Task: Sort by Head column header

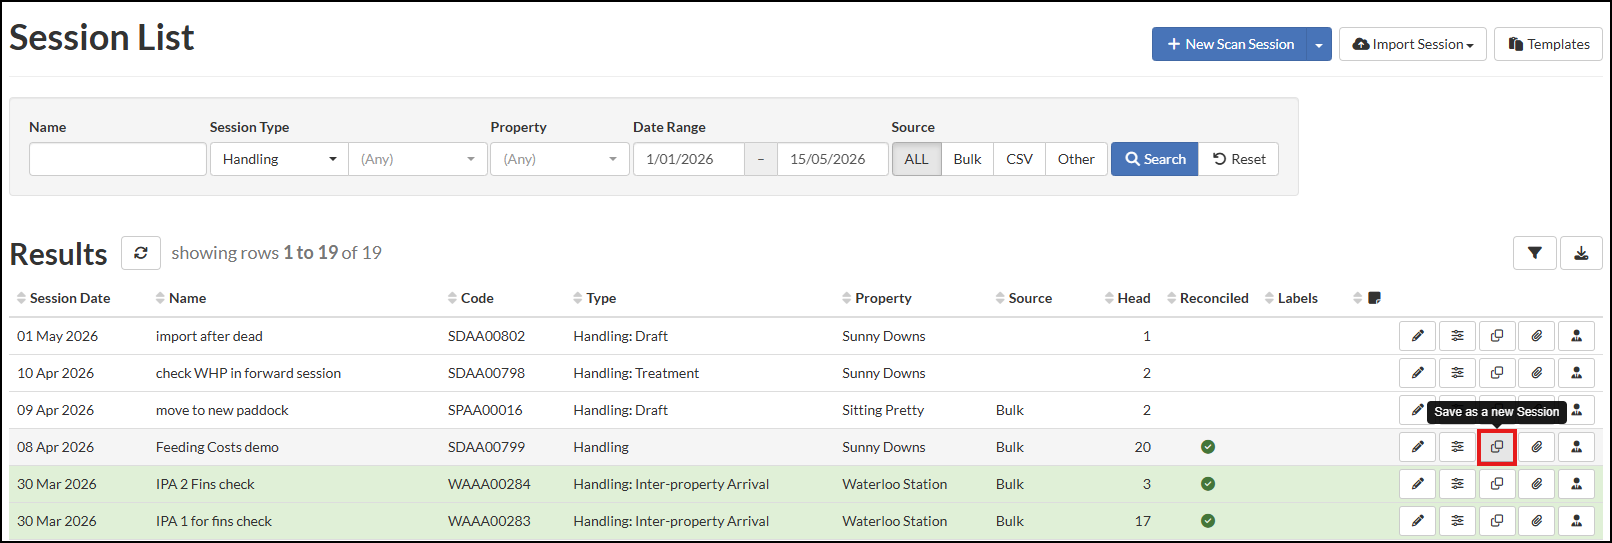Action: point(1127,298)
